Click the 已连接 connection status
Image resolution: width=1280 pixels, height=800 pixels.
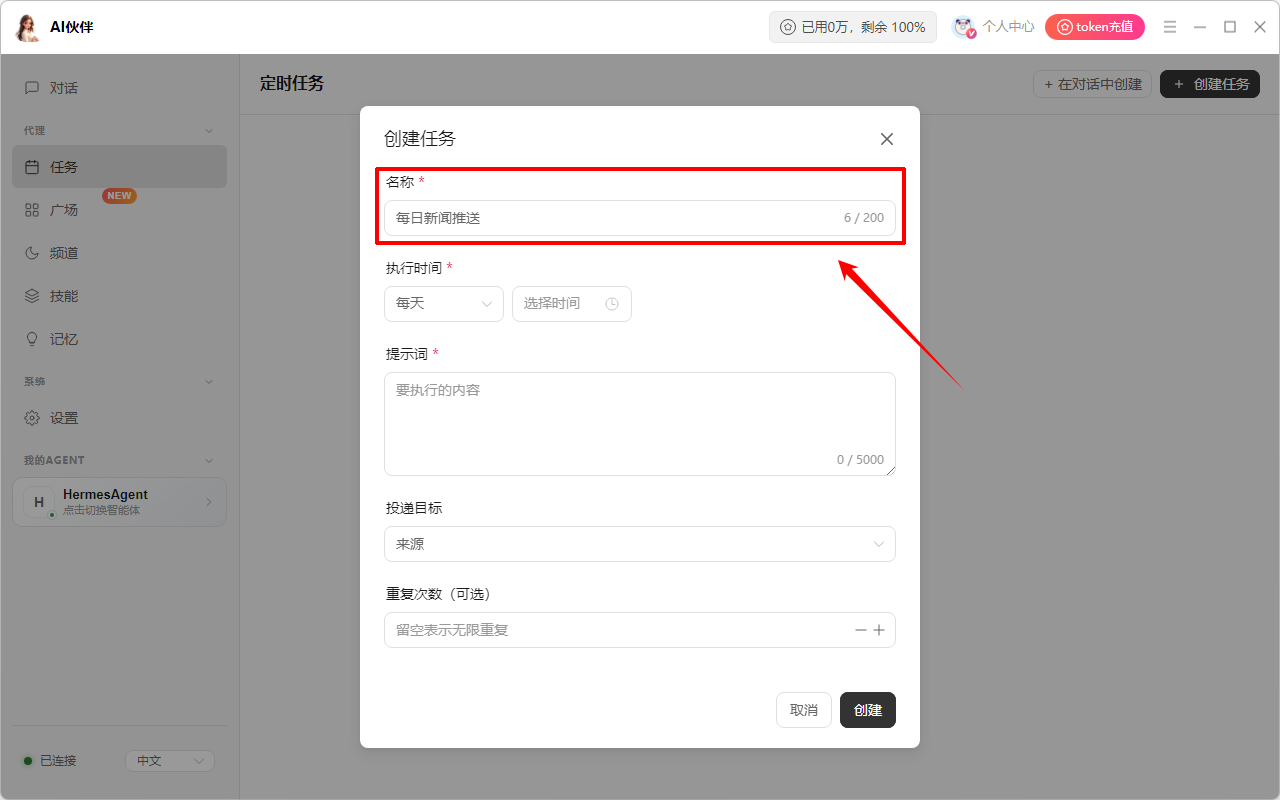[x=50, y=761]
